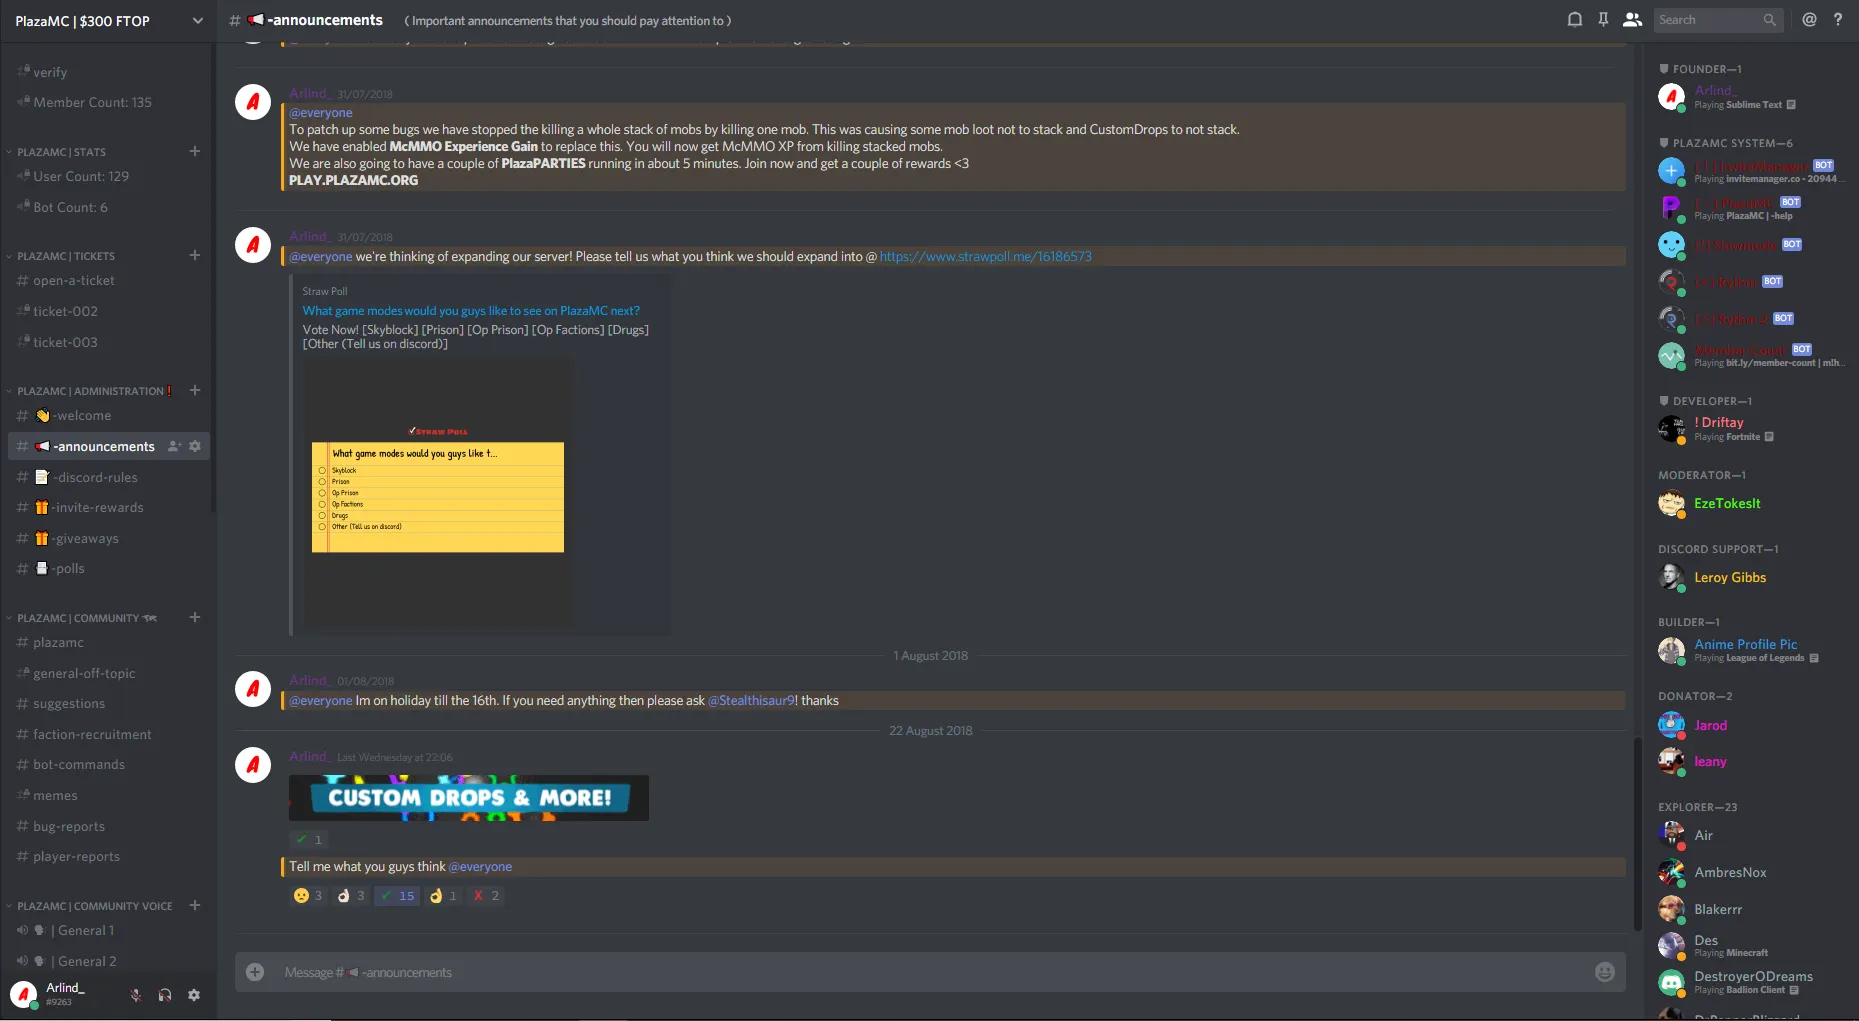Create channel in PLAZAMC | STATS category
Screen dimensions: 1859x1021
[195, 151]
